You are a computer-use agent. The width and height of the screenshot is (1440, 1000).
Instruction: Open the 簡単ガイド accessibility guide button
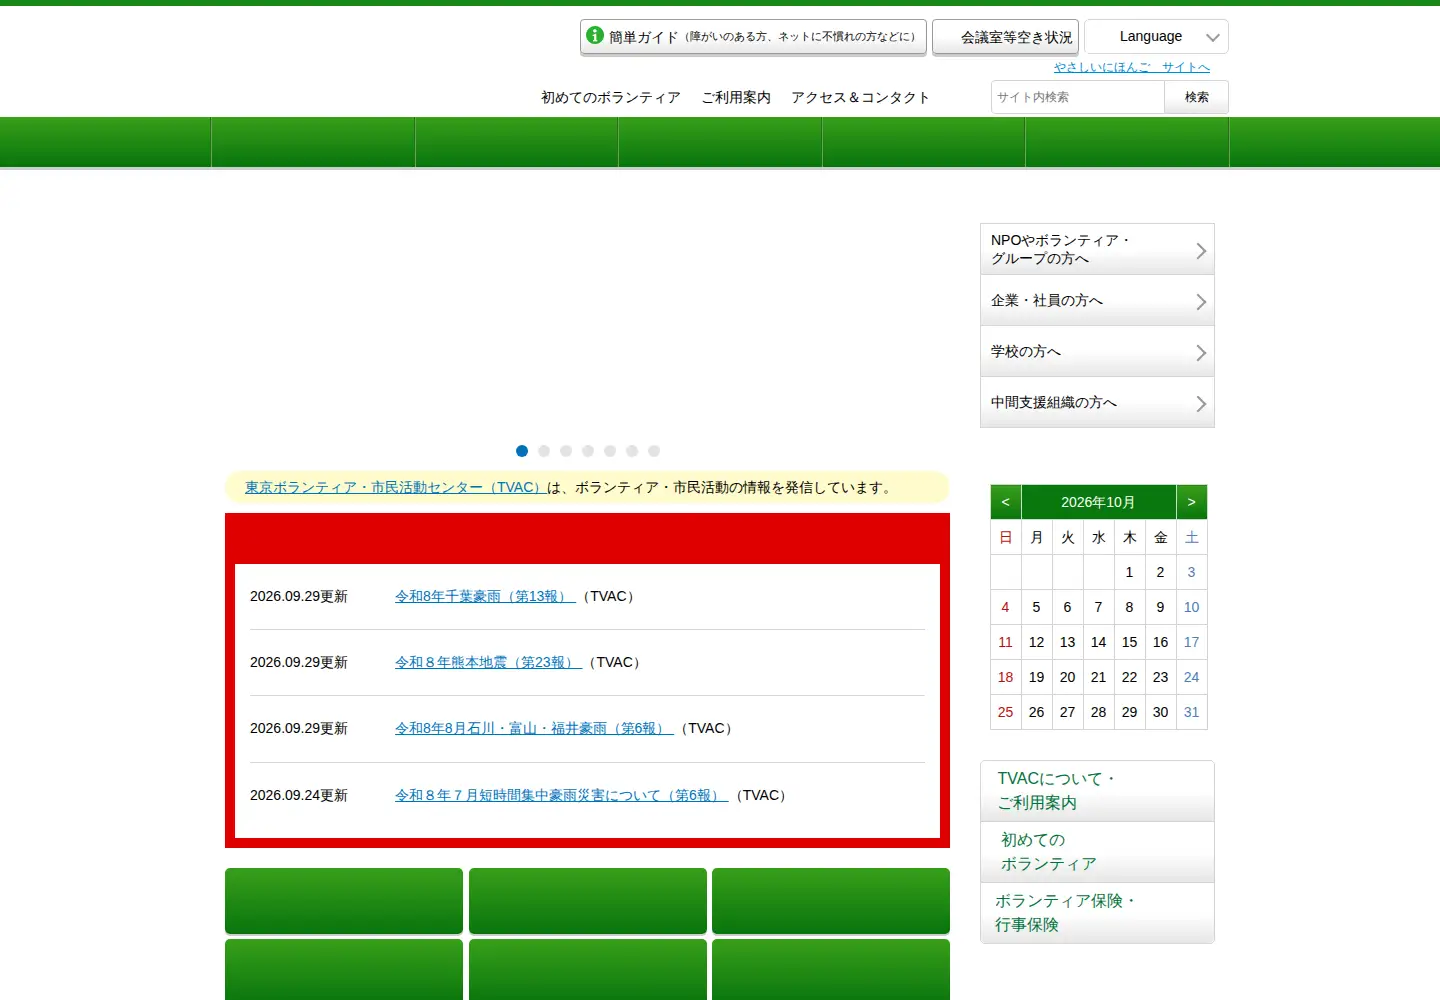[753, 37]
